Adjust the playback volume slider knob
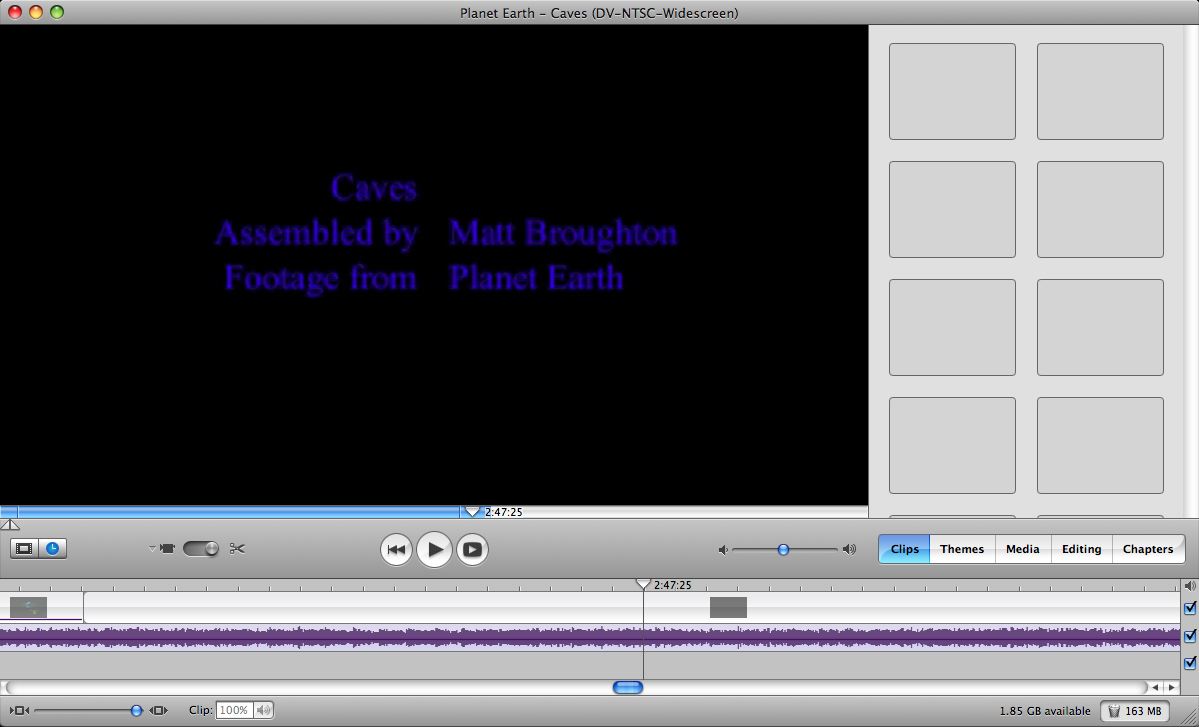The width and height of the screenshot is (1199, 727). click(783, 550)
